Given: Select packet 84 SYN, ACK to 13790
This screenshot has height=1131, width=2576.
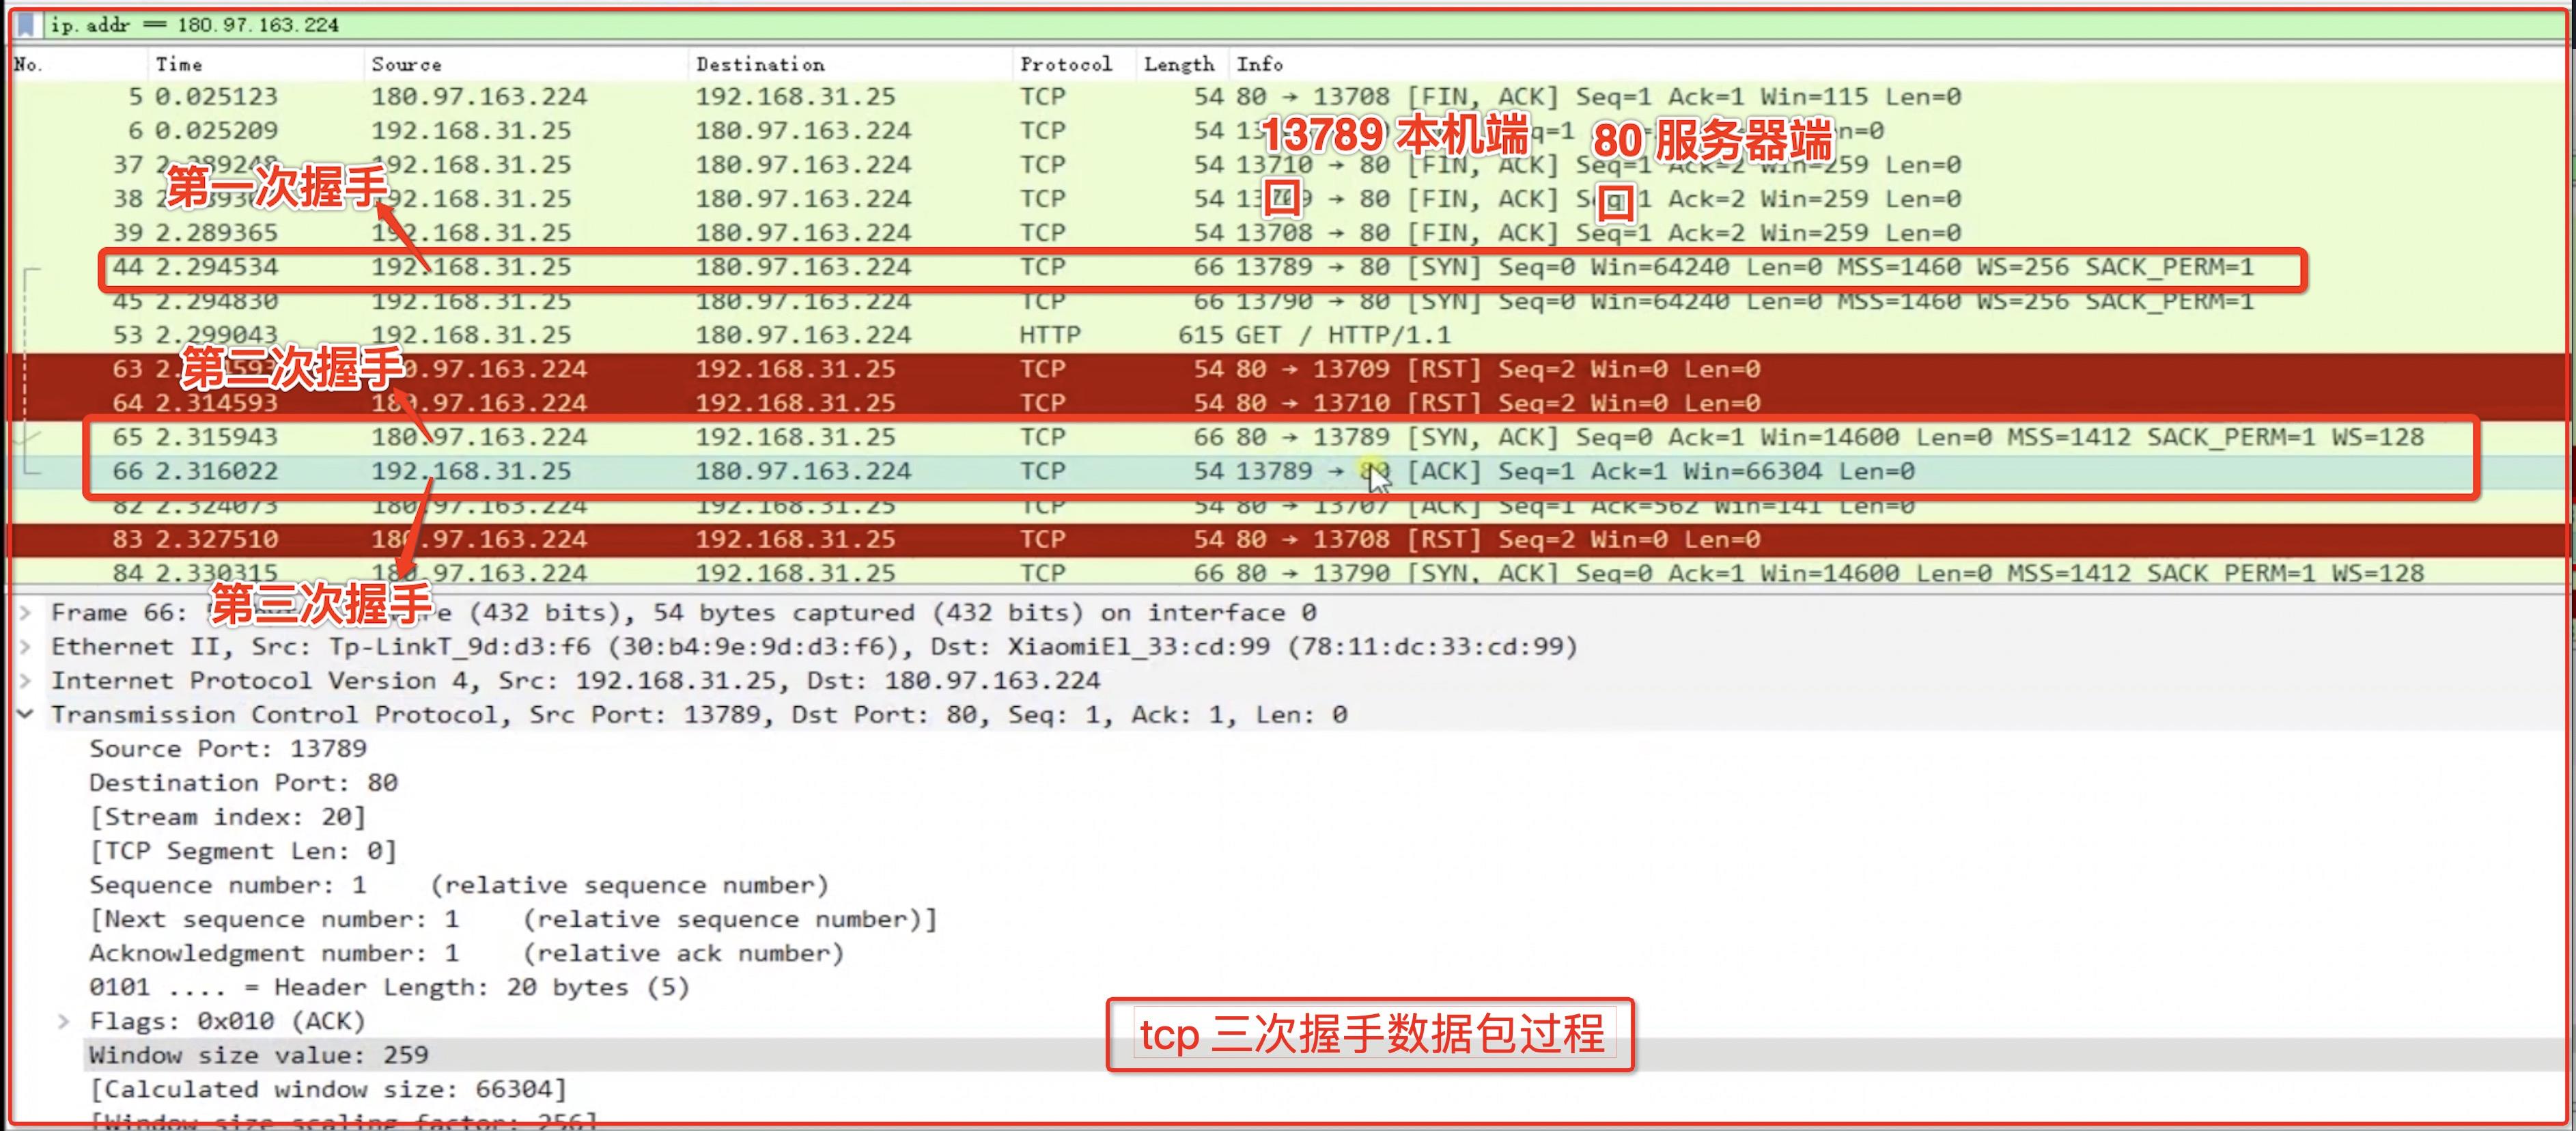Looking at the screenshot, I should [1288, 572].
